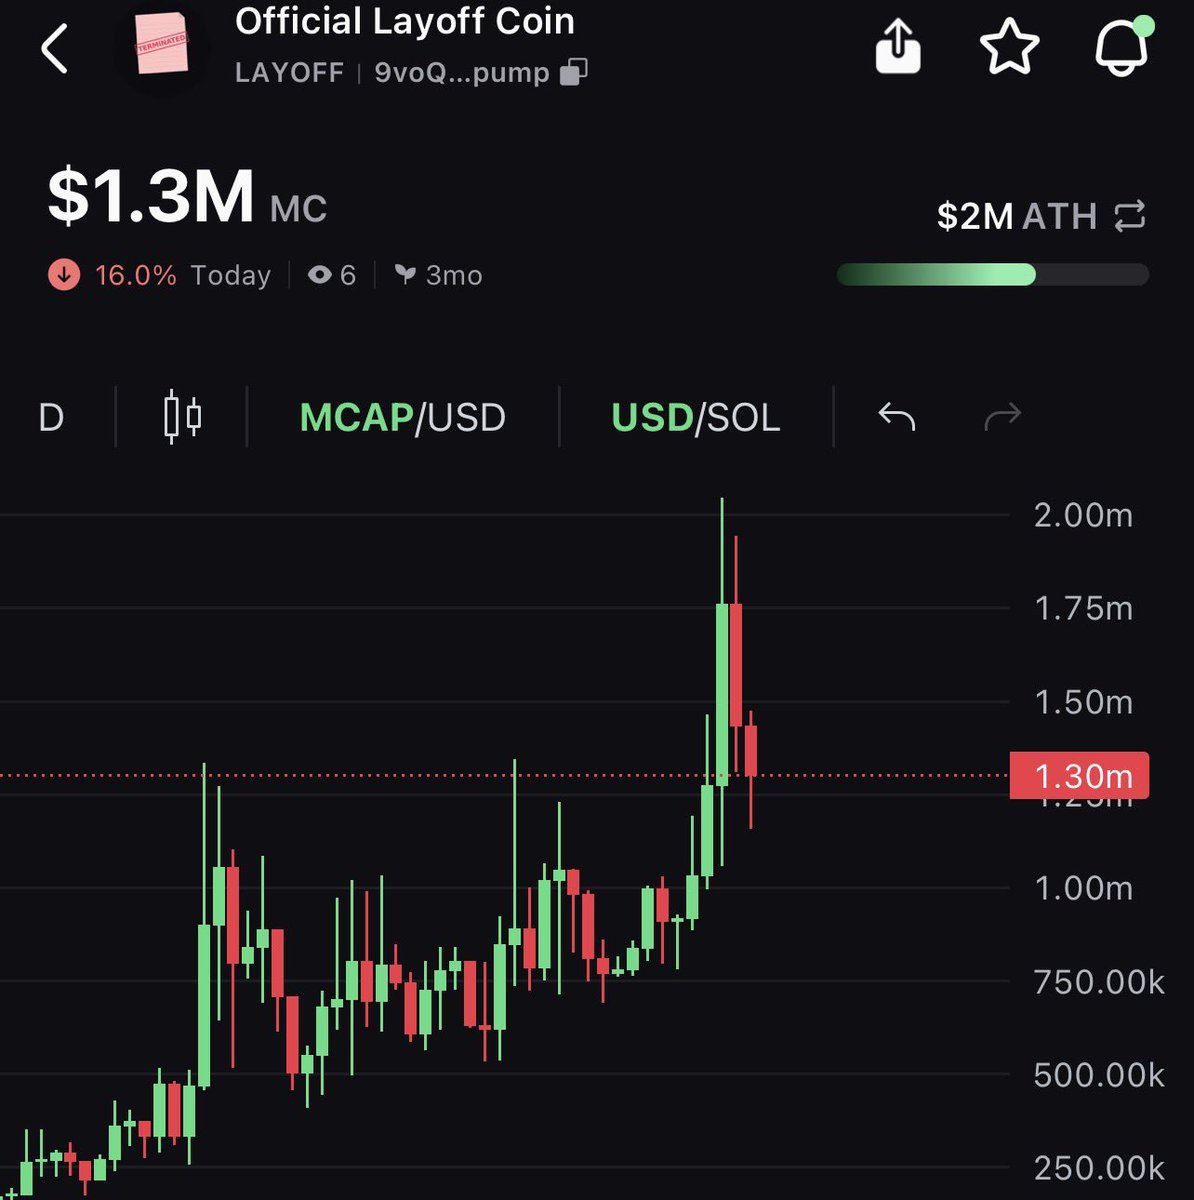
Task: Select the Official Layoff Coin title
Action: pyautogui.click(x=405, y=22)
